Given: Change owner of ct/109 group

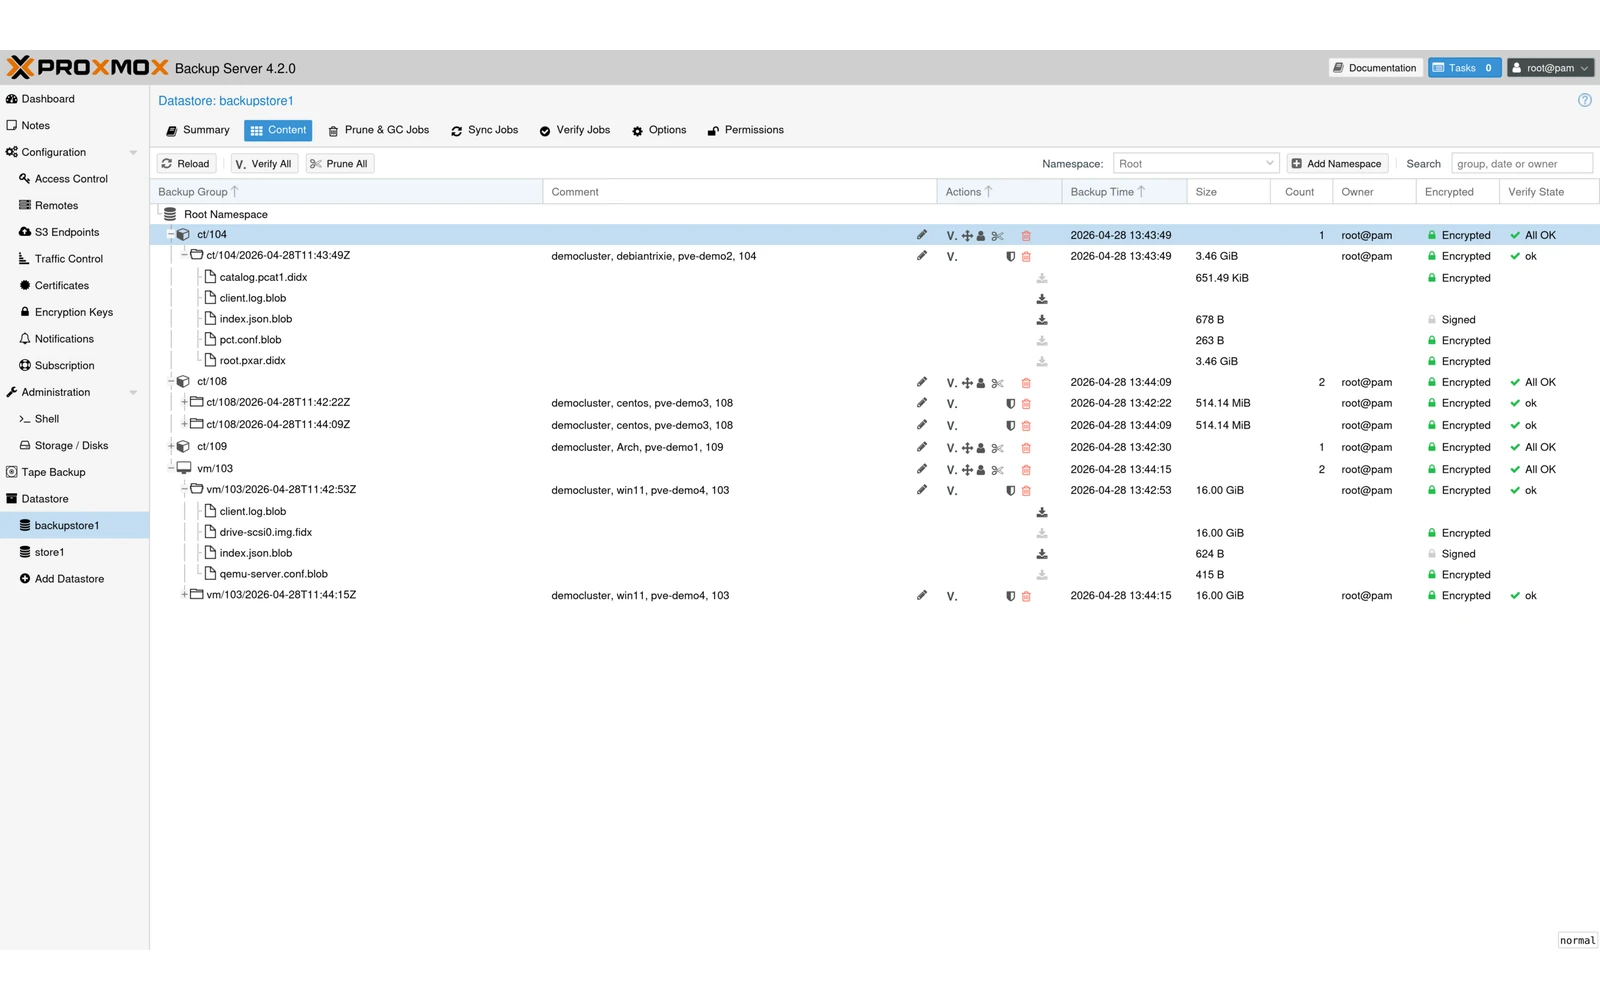Looking at the screenshot, I should click(981, 448).
